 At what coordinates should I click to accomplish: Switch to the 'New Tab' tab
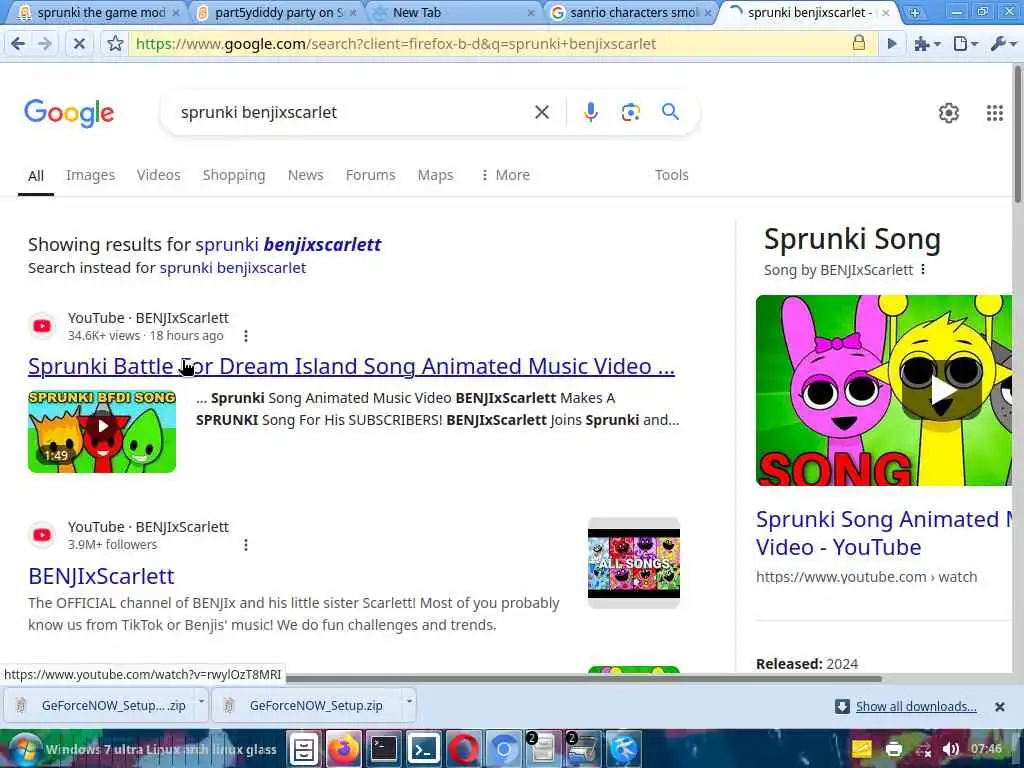(x=451, y=12)
